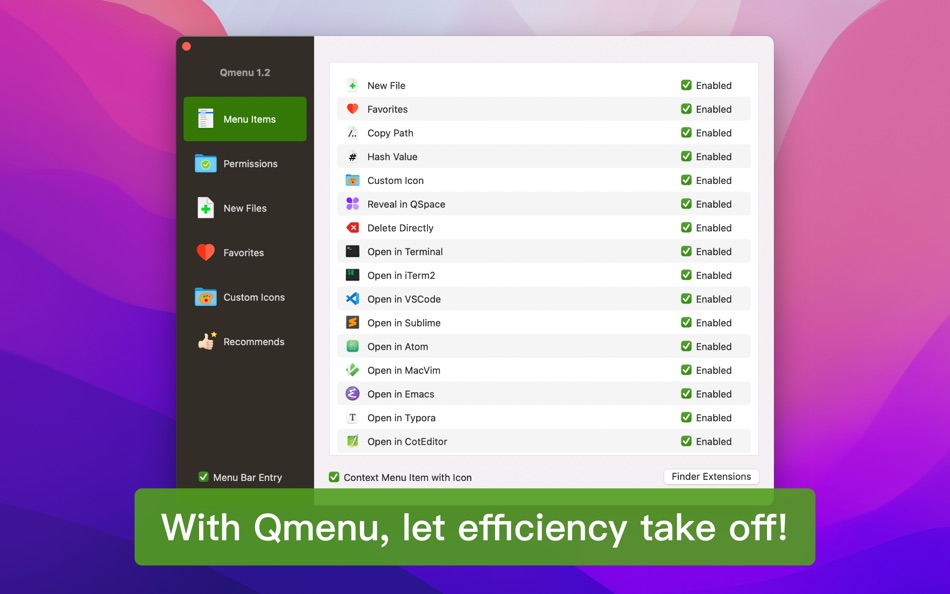Go to the Recommends section
The height and width of the screenshot is (594, 950).
tap(244, 341)
